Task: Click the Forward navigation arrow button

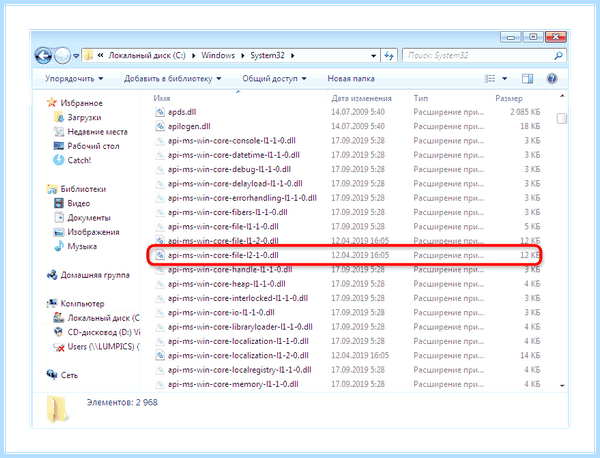Action: tap(62, 56)
